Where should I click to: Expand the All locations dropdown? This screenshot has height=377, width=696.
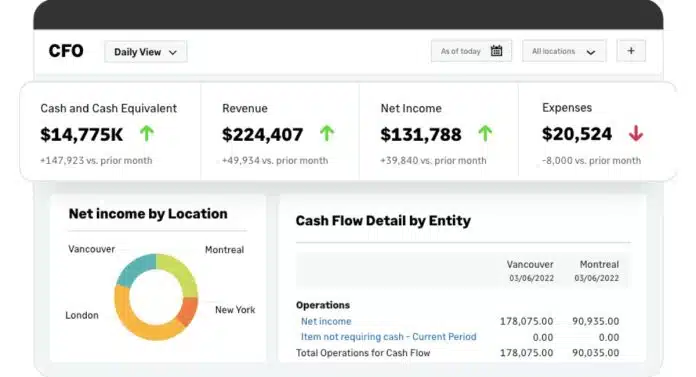click(564, 51)
